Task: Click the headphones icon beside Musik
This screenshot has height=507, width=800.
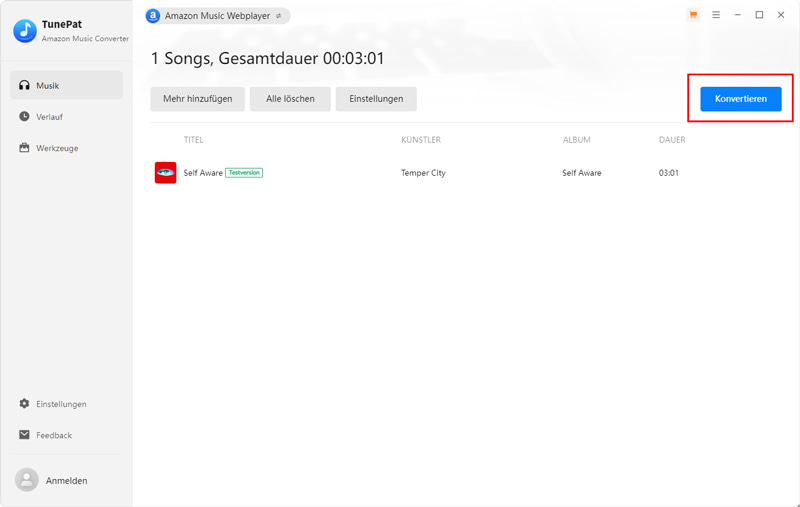Action: tap(24, 85)
